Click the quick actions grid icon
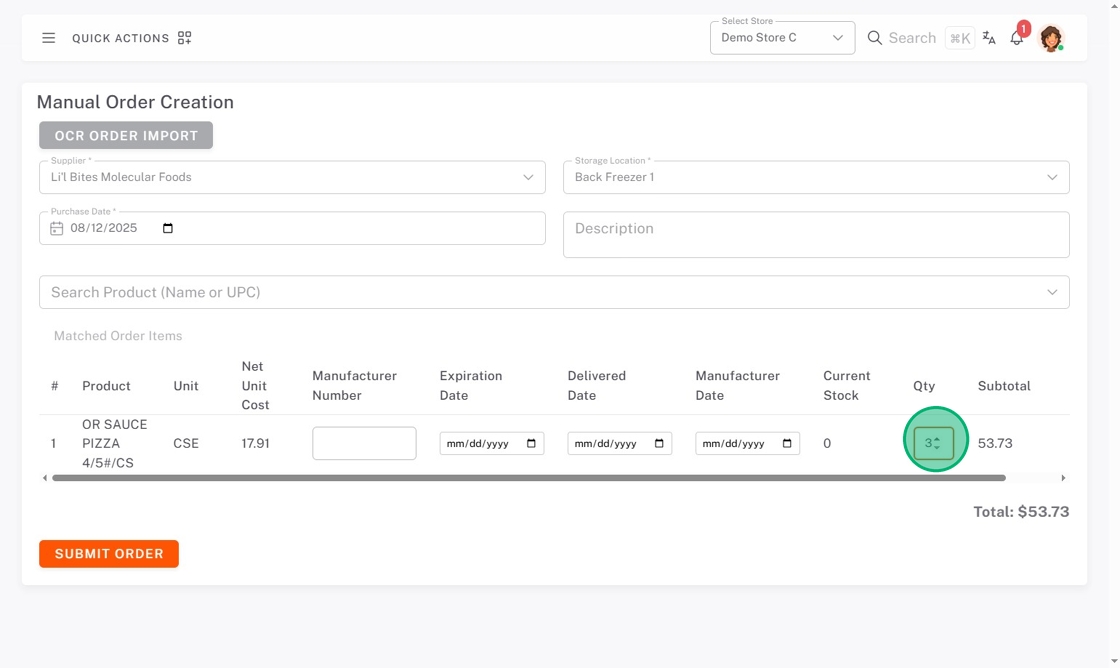 pyautogui.click(x=184, y=38)
